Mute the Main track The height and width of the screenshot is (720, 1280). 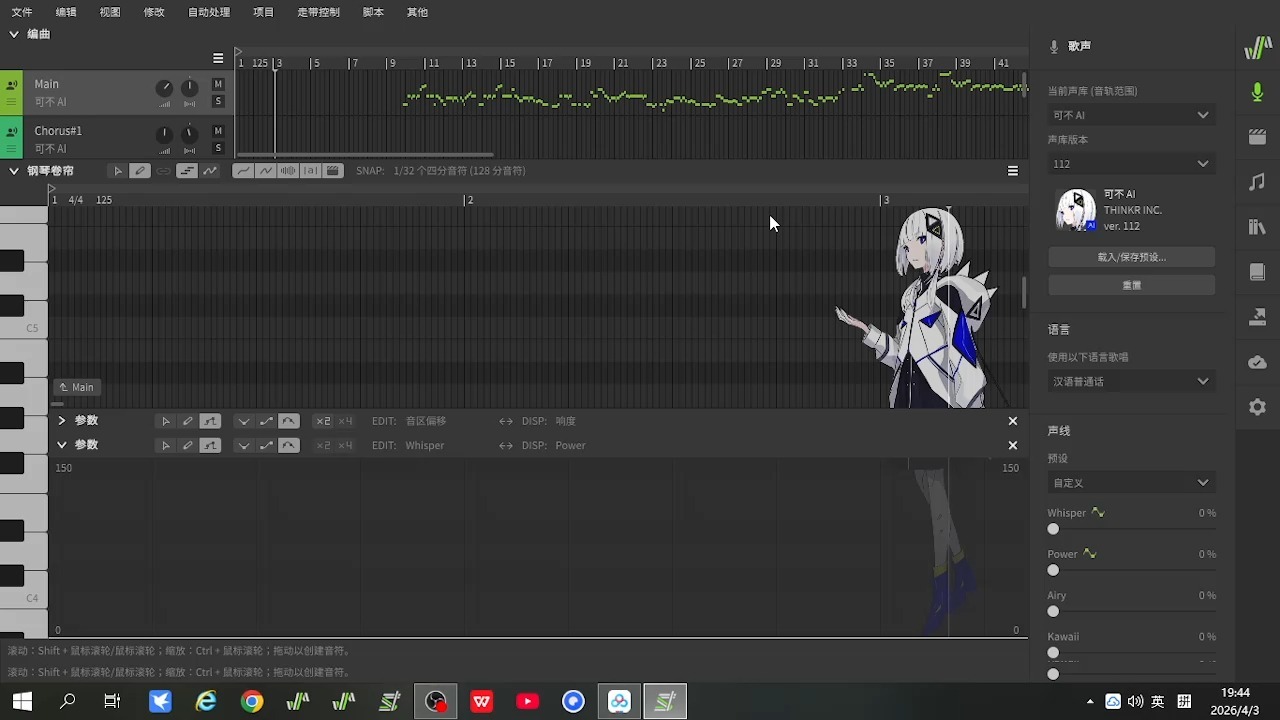point(218,84)
